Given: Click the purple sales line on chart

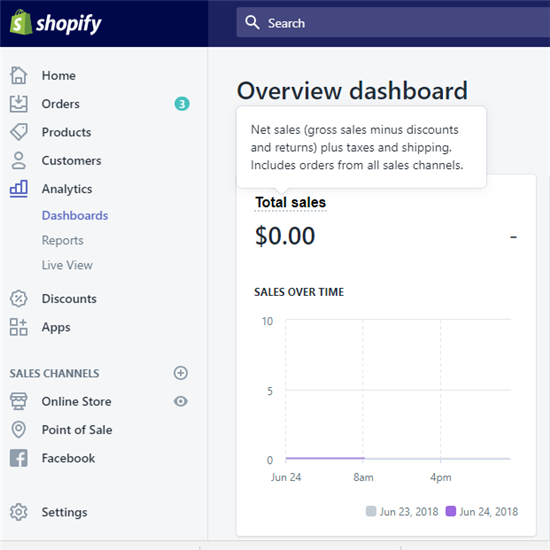Looking at the screenshot, I should 325,458.
